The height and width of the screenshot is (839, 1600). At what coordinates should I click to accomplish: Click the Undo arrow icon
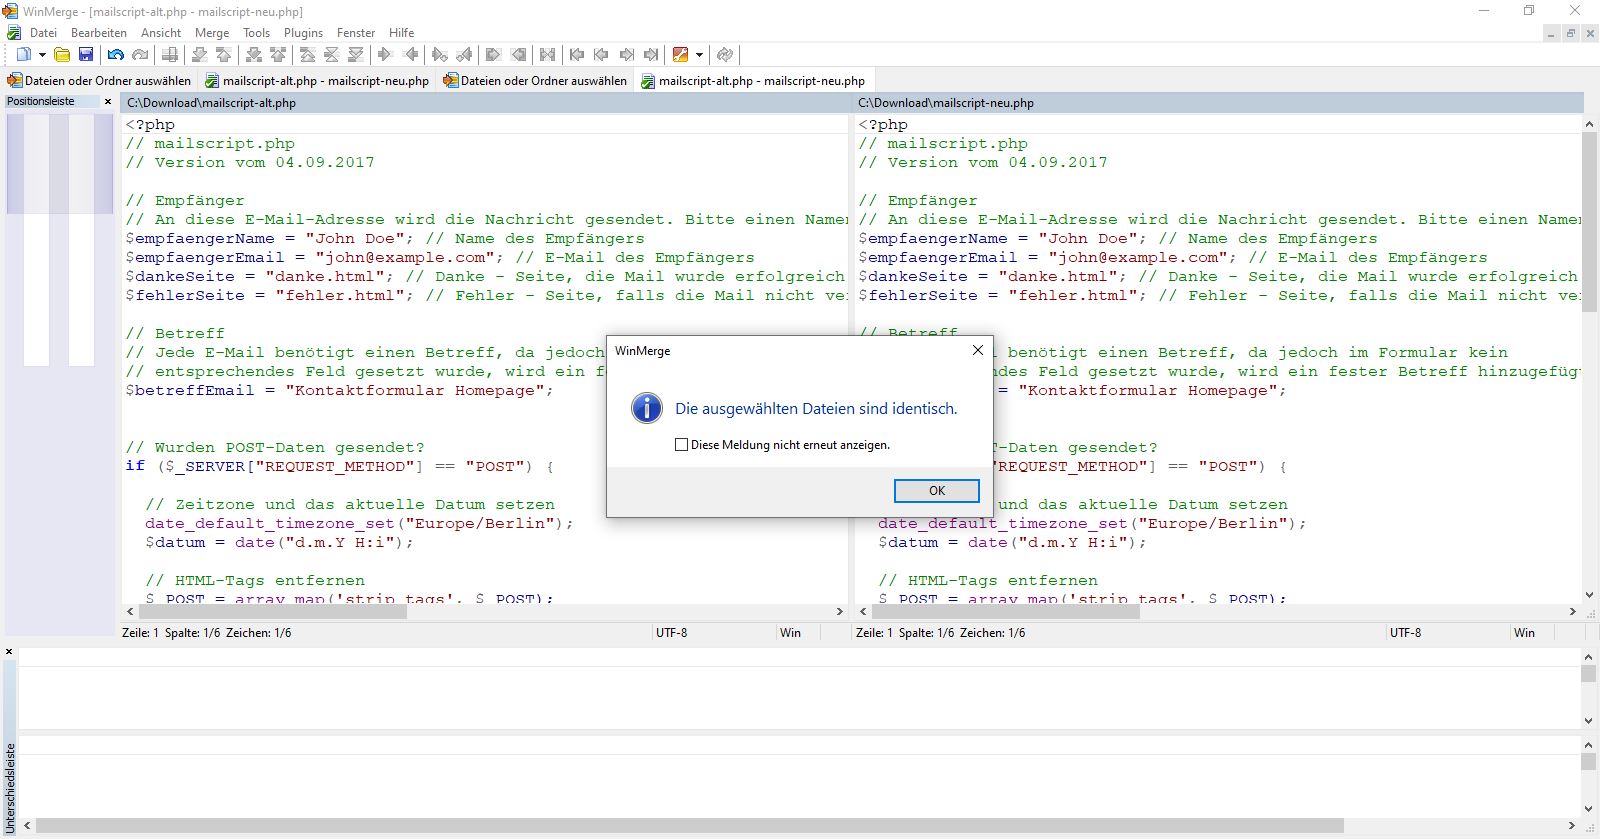point(116,55)
